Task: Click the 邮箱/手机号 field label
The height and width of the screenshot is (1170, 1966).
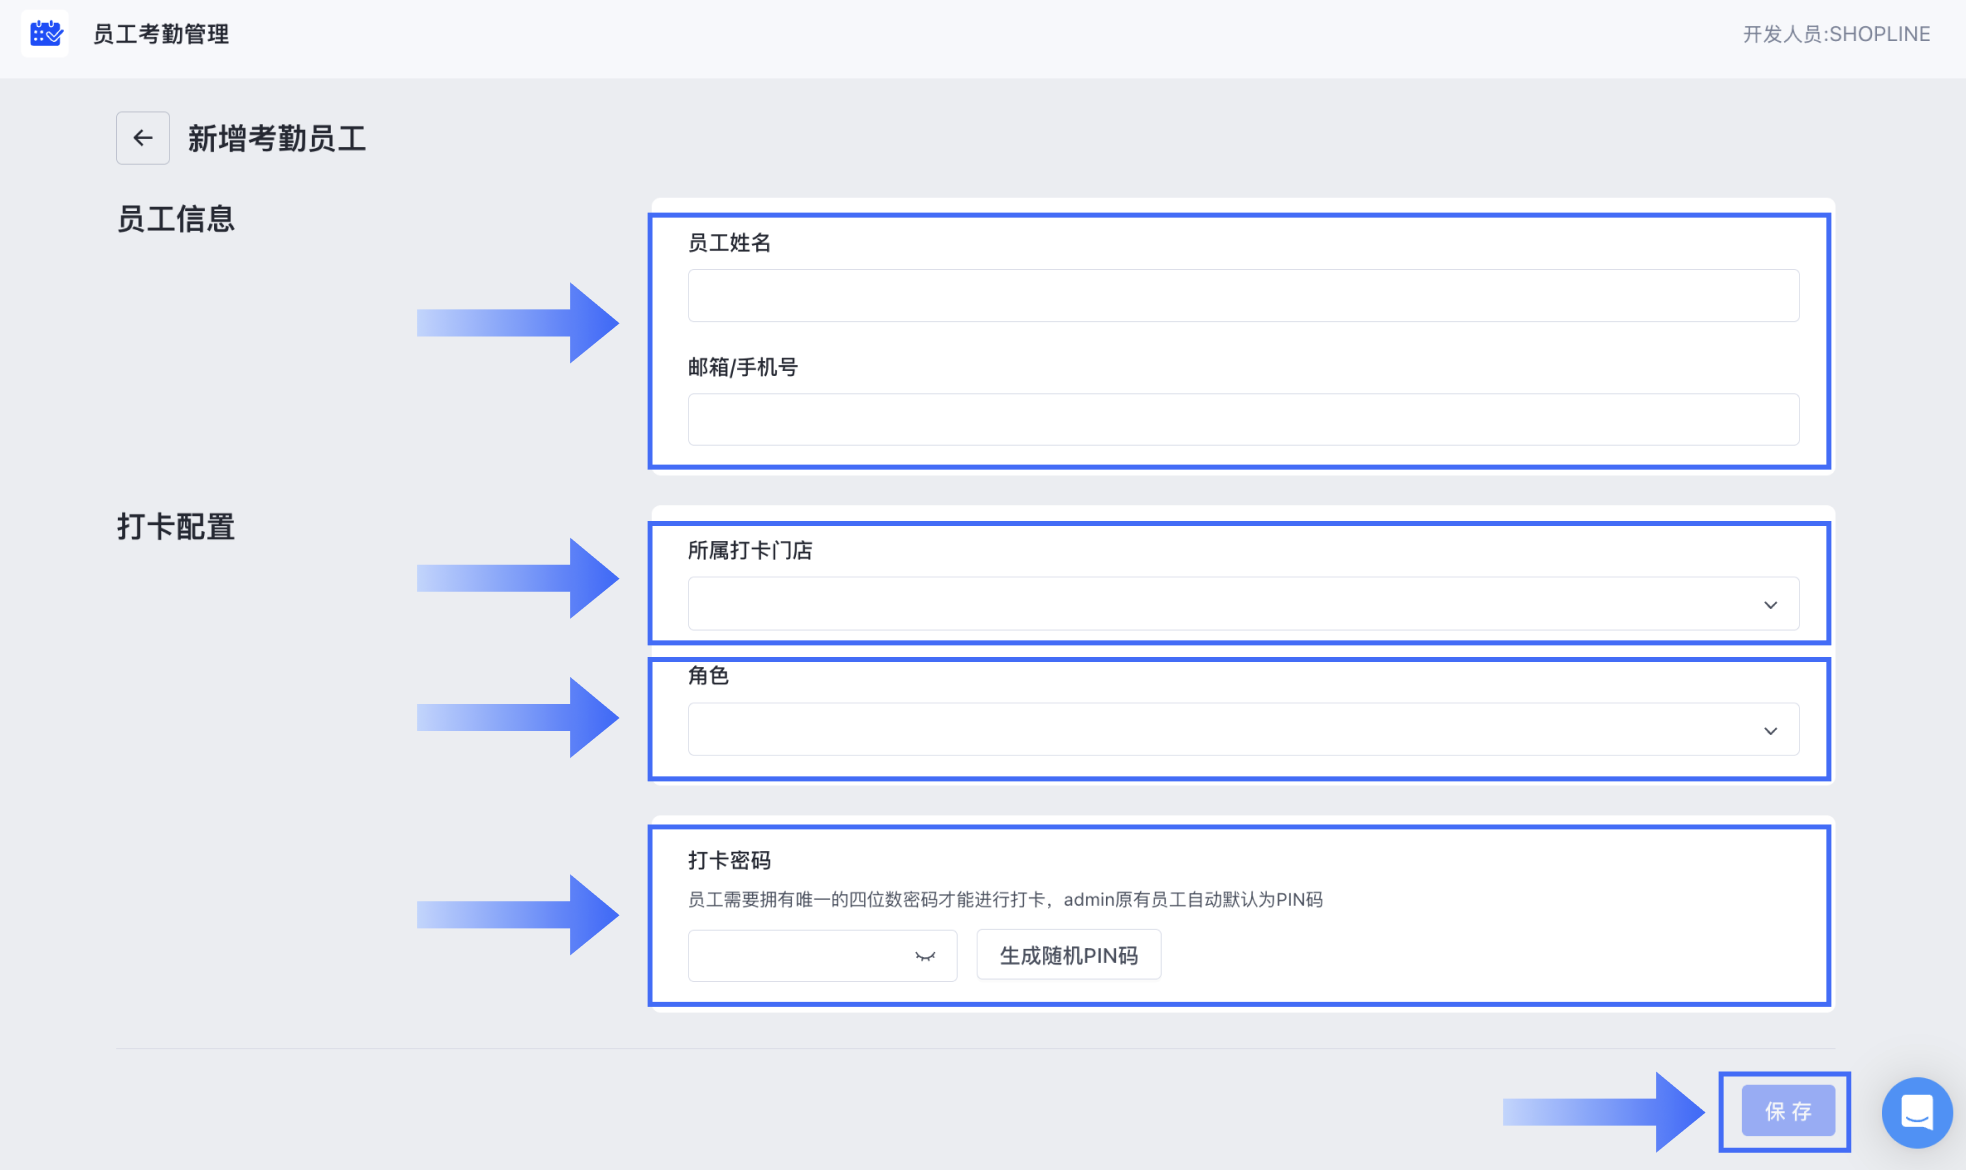Action: point(742,367)
